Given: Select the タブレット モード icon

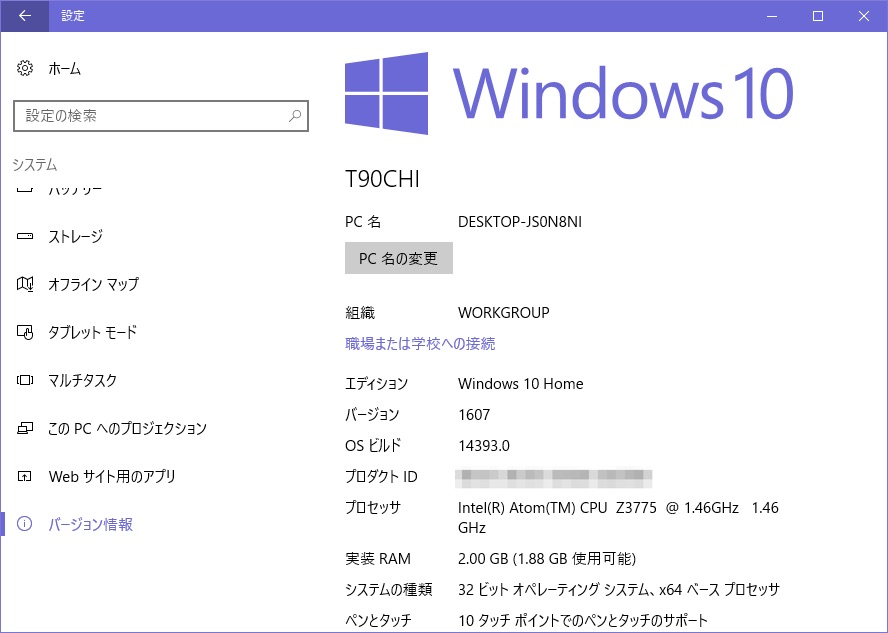Looking at the screenshot, I should point(24,332).
